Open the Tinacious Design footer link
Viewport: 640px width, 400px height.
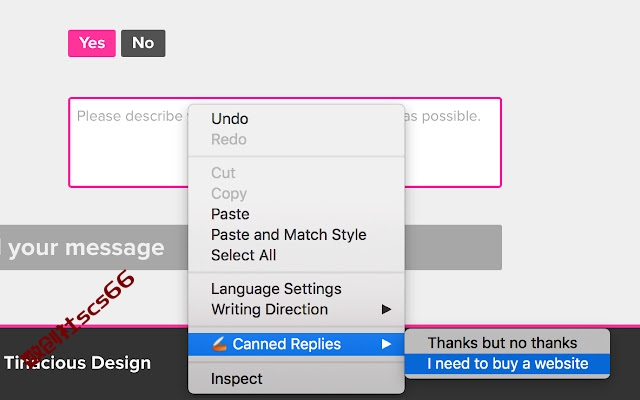pyautogui.click(x=77, y=363)
